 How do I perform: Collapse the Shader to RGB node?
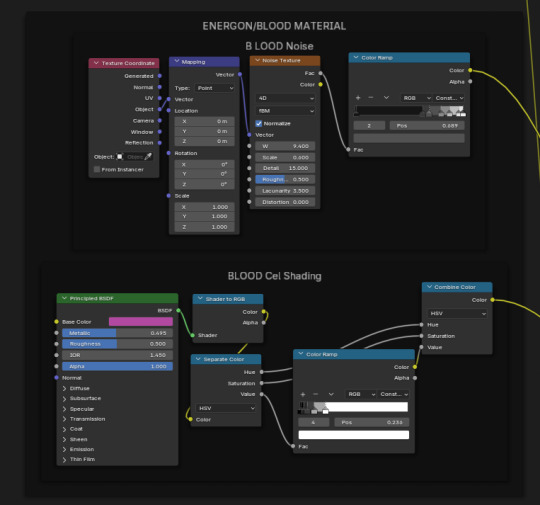point(200,299)
